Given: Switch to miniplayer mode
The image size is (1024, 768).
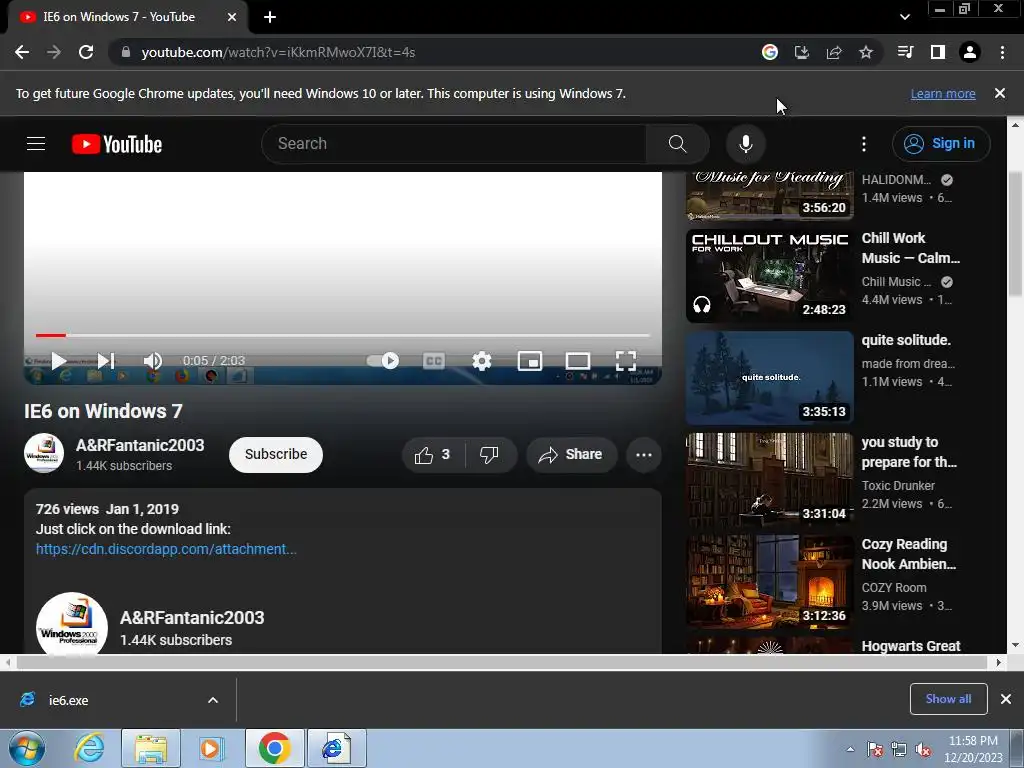Looking at the screenshot, I should click(530, 360).
